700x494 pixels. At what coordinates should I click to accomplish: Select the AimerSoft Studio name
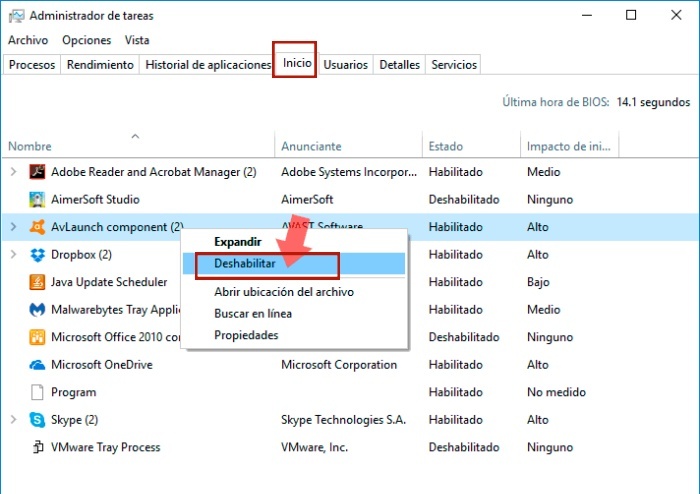(95, 199)
